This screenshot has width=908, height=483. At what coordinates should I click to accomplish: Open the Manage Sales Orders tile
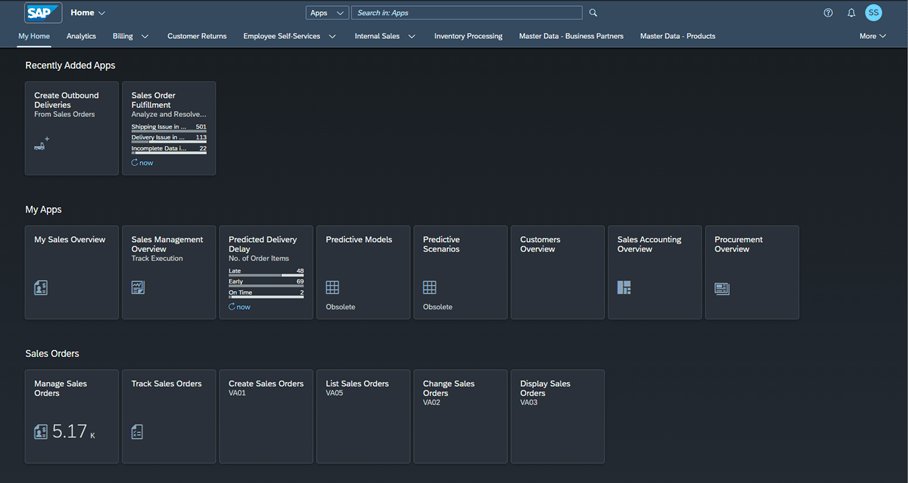coord(71,416)
